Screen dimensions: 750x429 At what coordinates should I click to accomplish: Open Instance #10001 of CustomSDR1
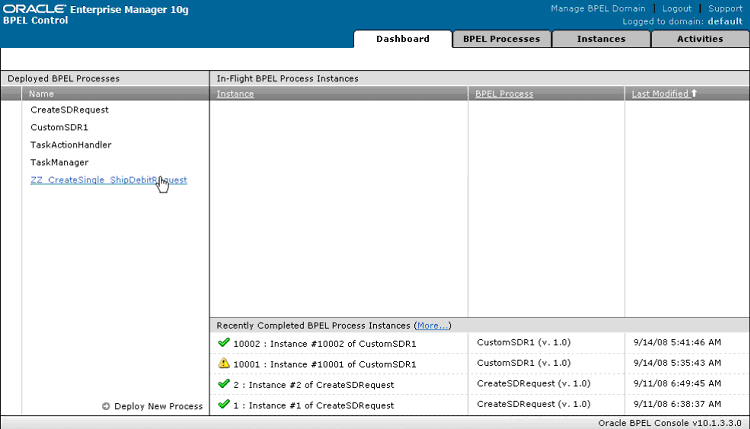pos(325,364)
